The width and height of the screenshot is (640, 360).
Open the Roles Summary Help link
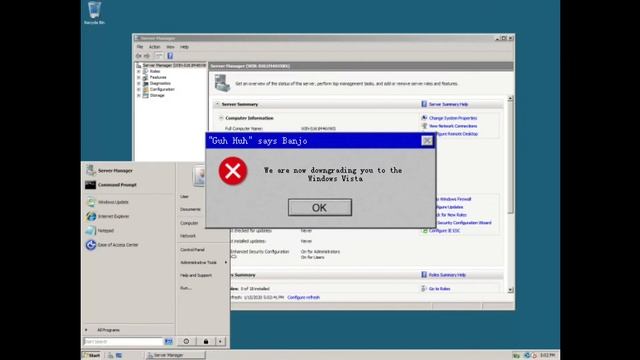447,275
